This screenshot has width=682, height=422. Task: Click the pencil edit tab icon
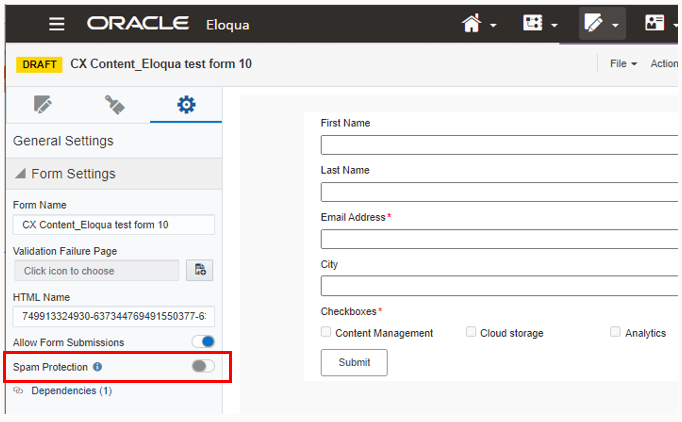click(42, 104)
